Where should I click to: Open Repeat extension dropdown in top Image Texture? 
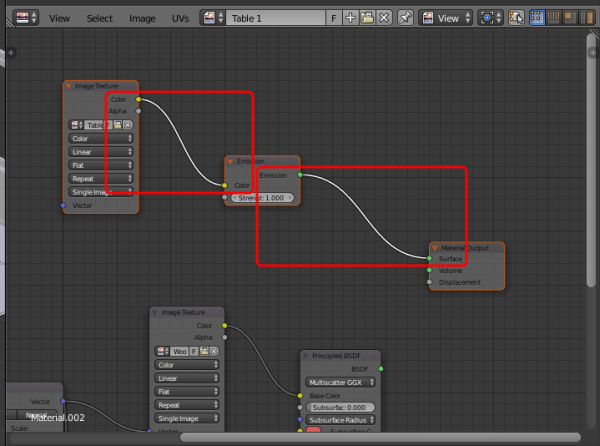tap(101, 179)
